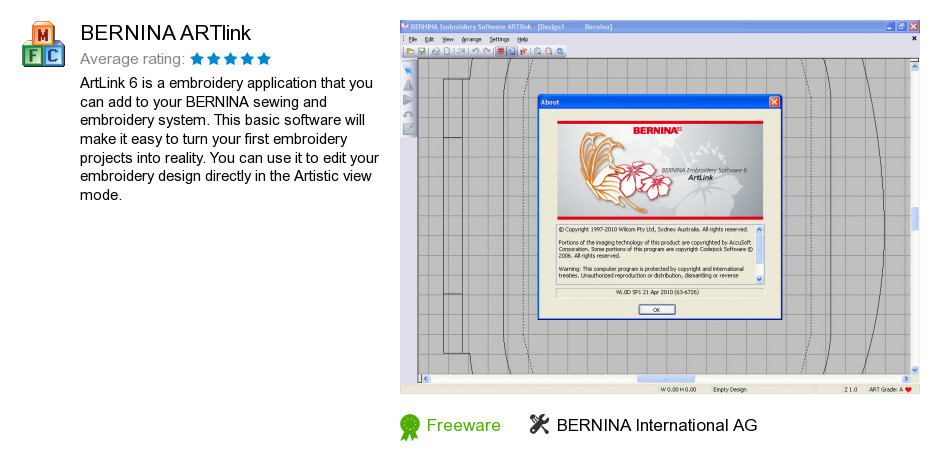Click the Freeware license link

[x=463, y=425]
